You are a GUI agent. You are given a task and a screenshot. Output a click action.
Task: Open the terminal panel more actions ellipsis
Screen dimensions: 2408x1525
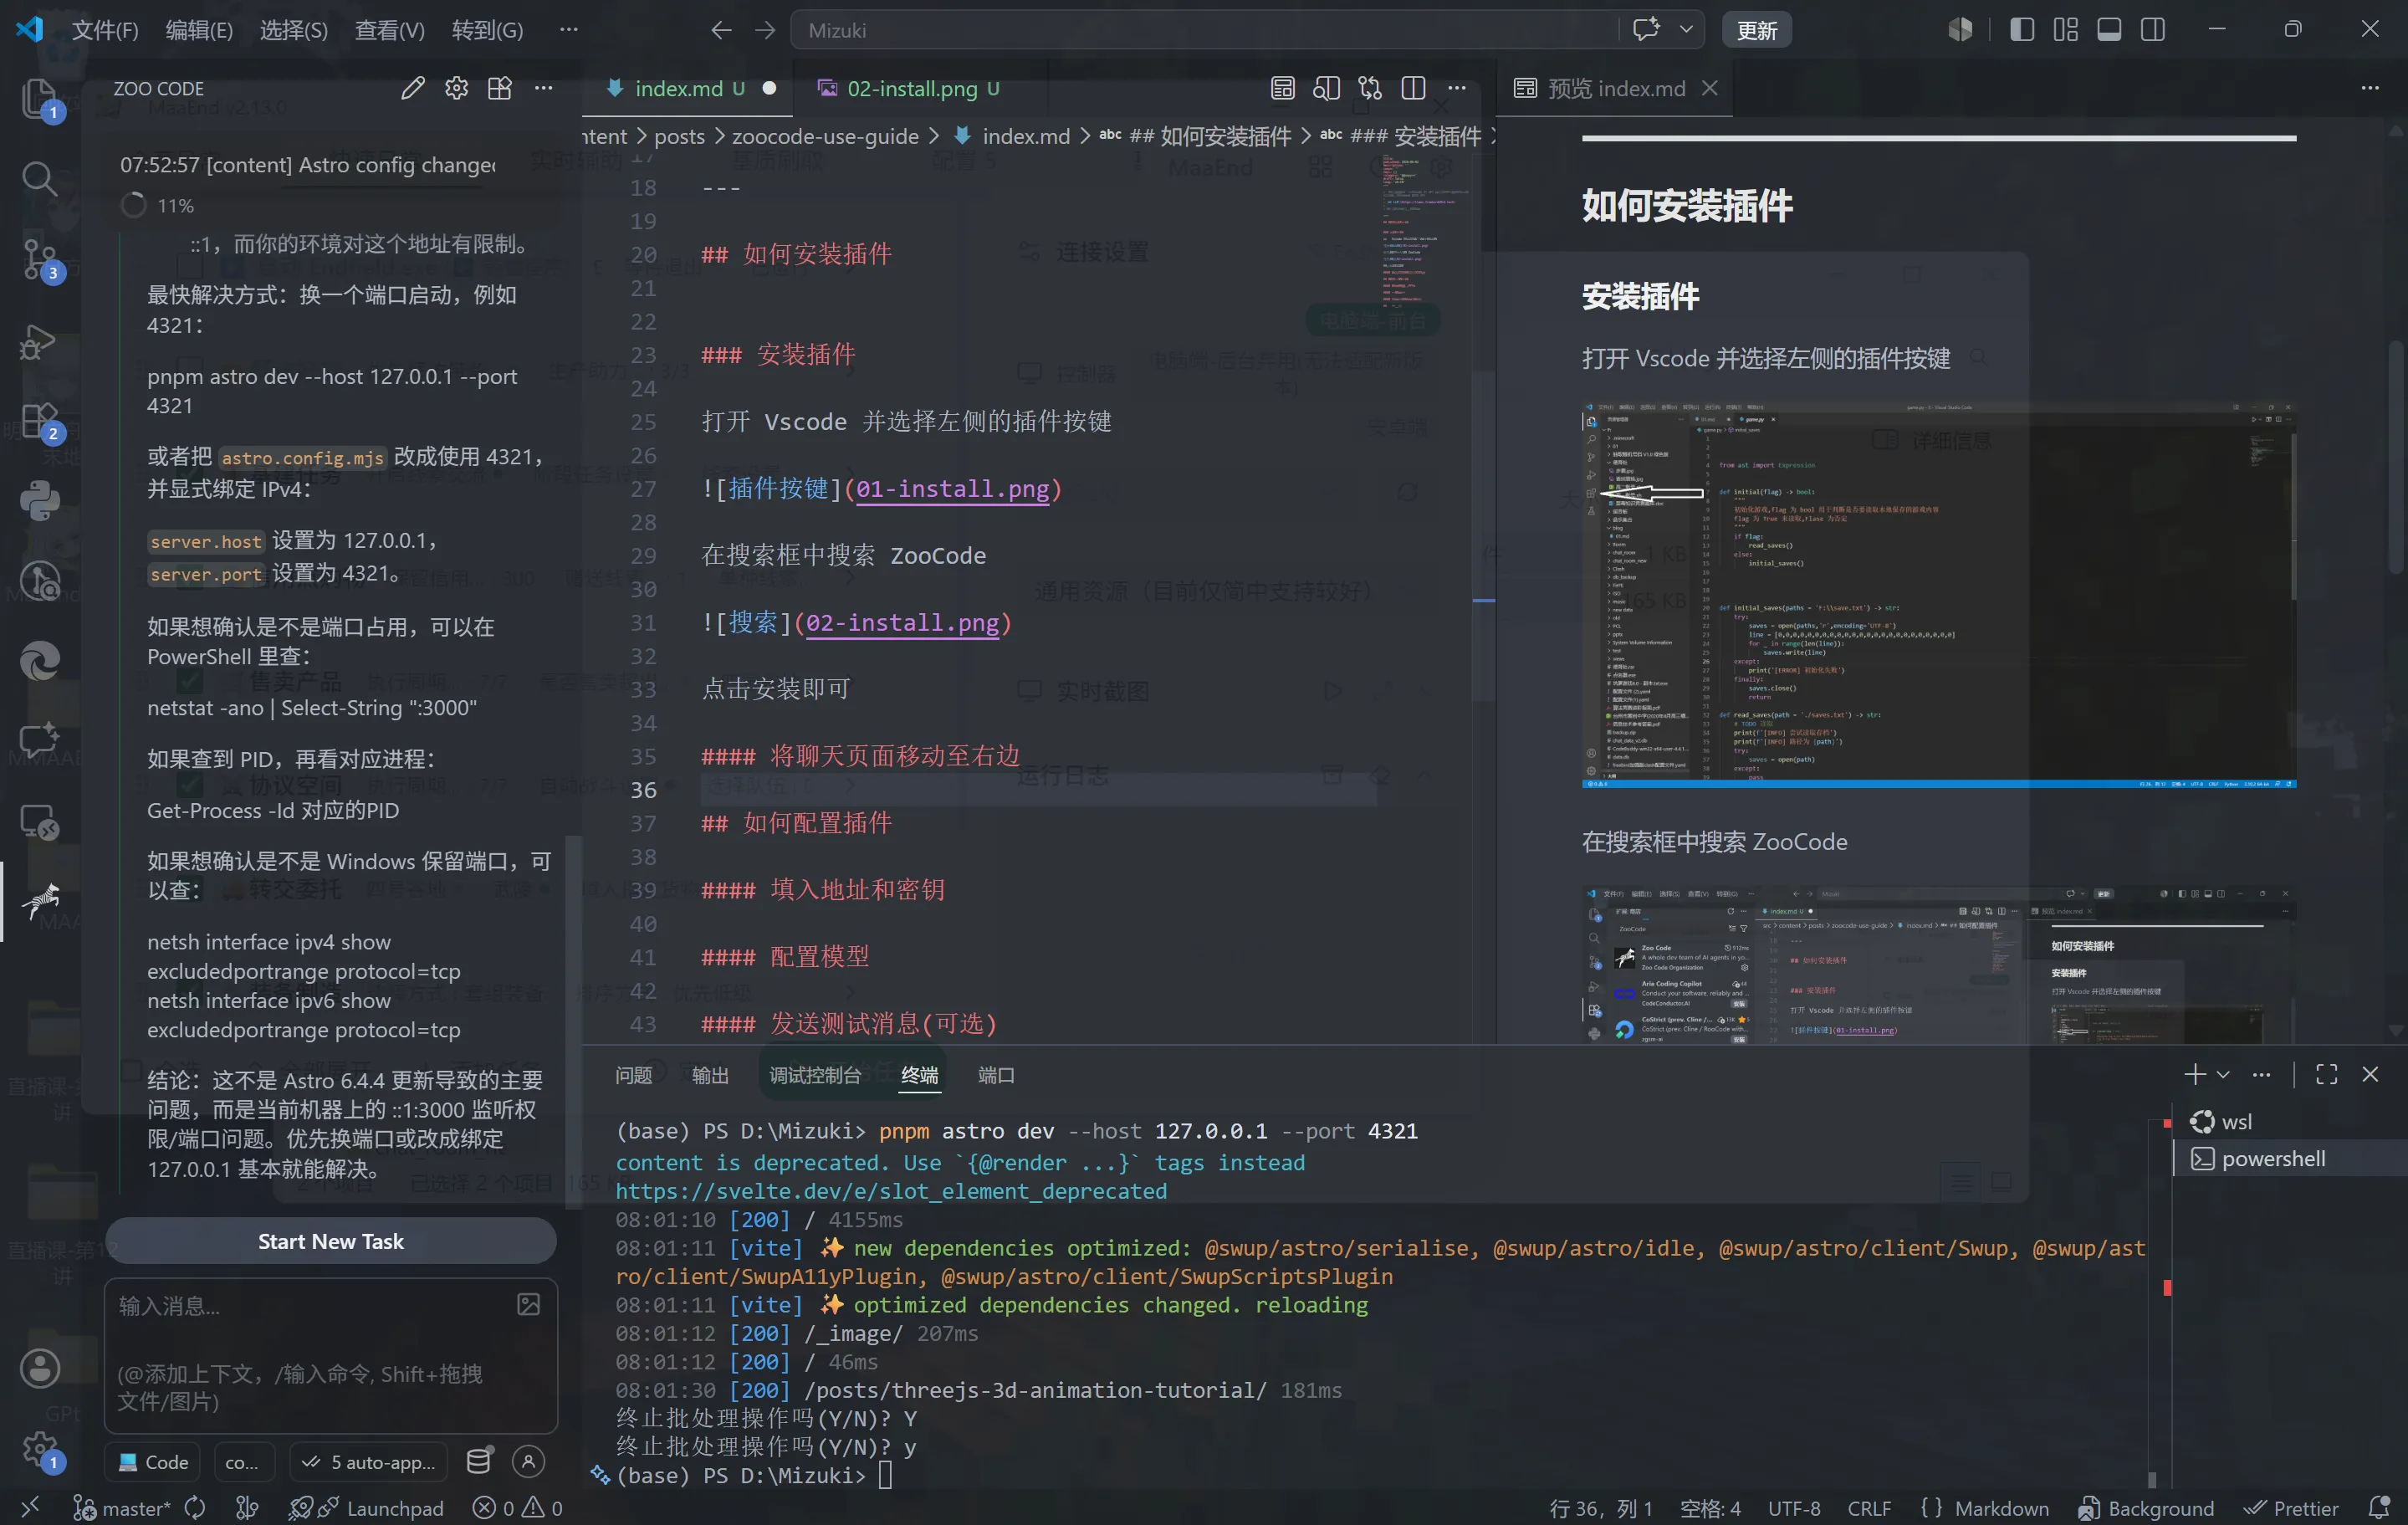pyautogui.click(x=2261, y=1074)
